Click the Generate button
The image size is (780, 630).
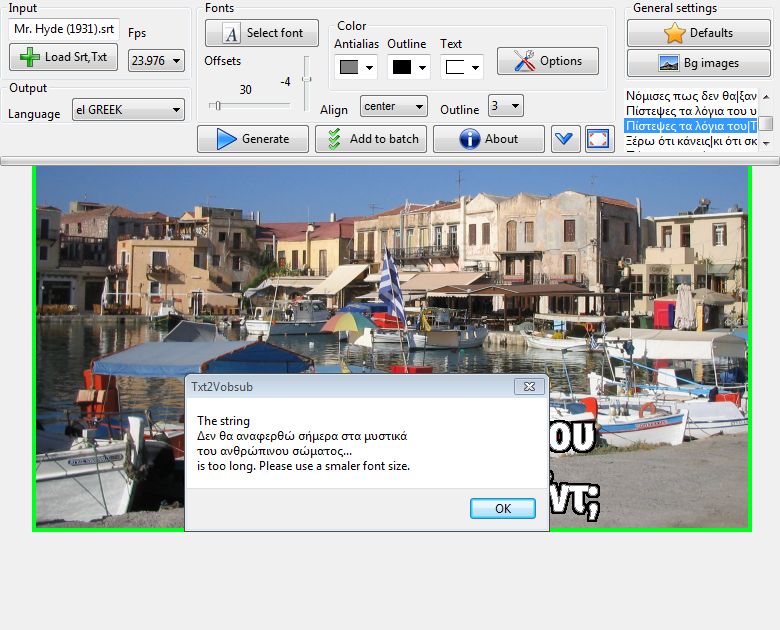pos(253,139)
